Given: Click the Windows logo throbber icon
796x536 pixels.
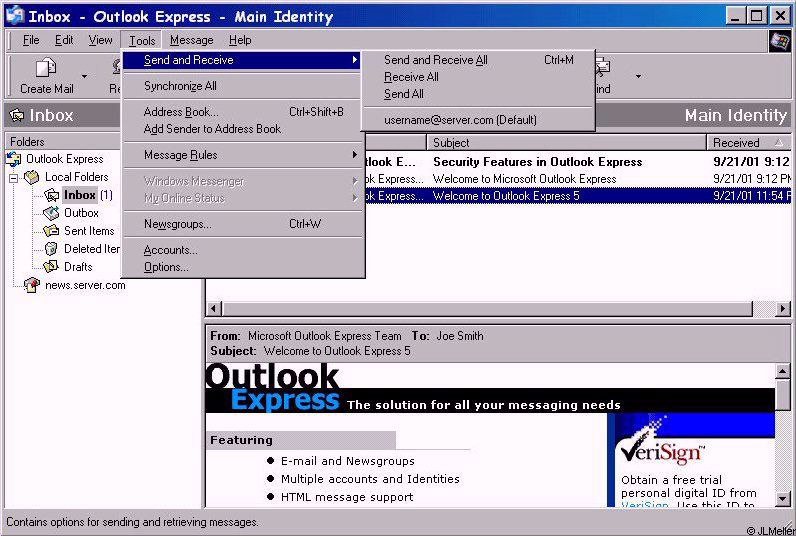Looking at the screenshot, I should point(780,41).
